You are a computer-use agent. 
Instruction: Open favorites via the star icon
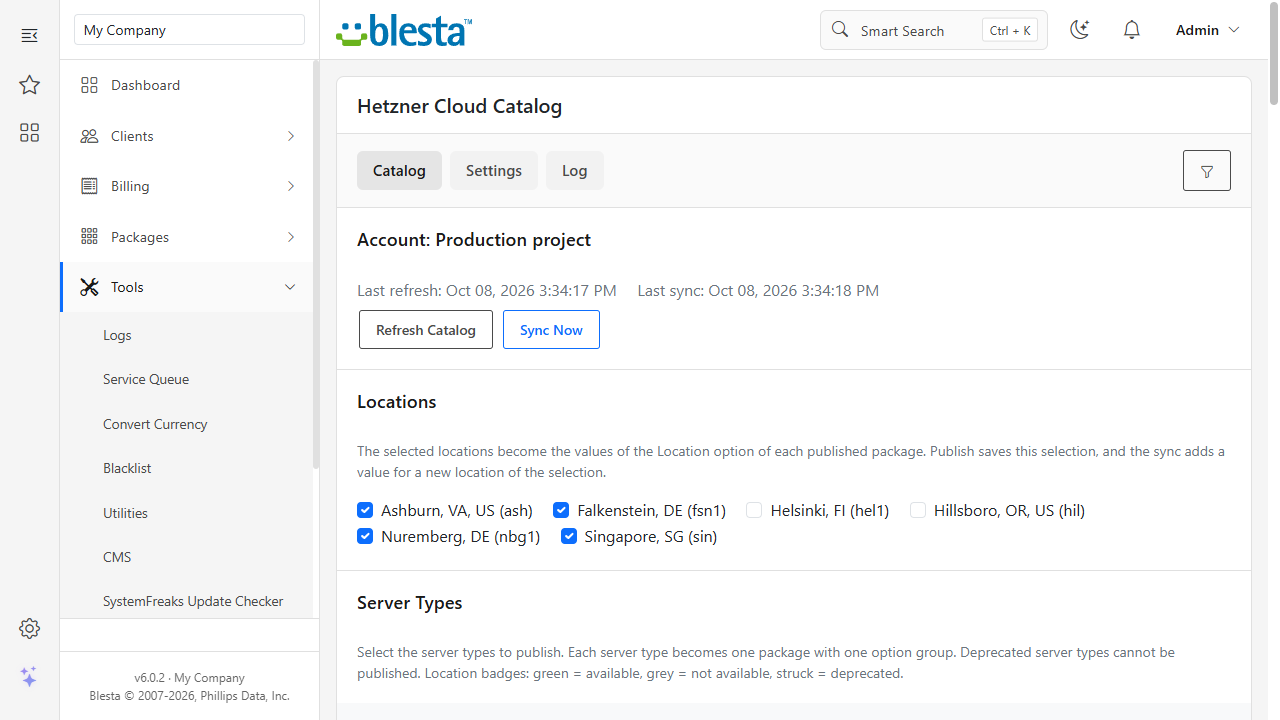29,85
